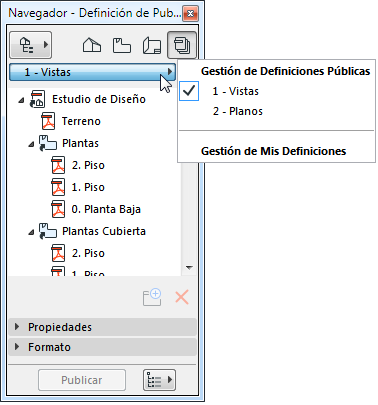Image resolution: width=378 pixels, height=405 pixels.
Task: Toggle checkmark beside '1 - Vistas' menu entry
Action: point(189,91)
